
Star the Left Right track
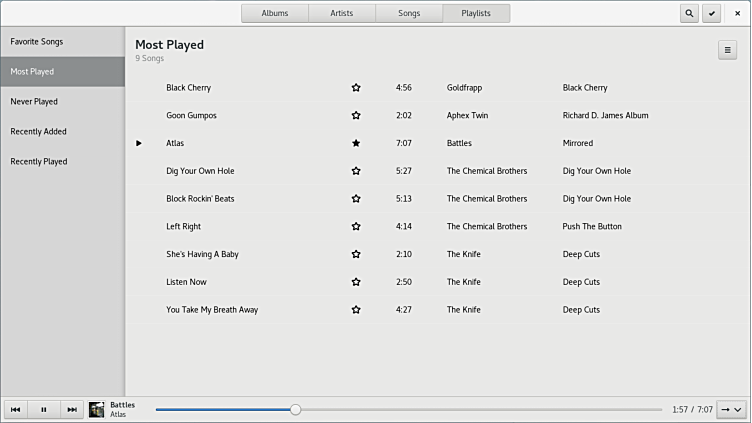tap(356, 227)
